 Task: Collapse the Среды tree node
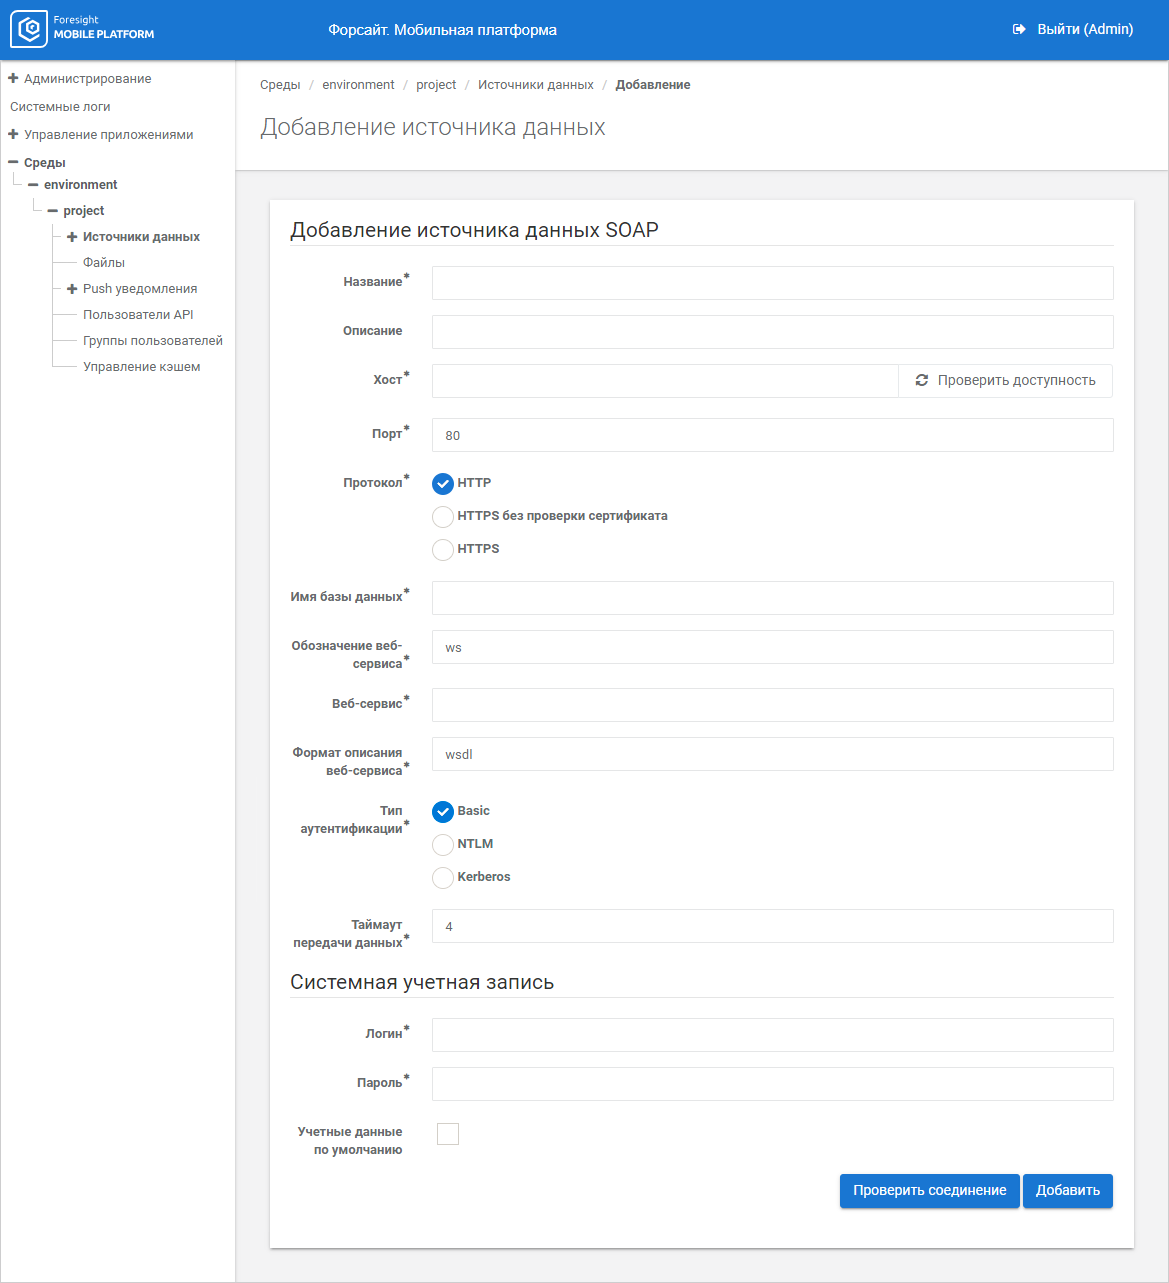[x=13, y=162]
